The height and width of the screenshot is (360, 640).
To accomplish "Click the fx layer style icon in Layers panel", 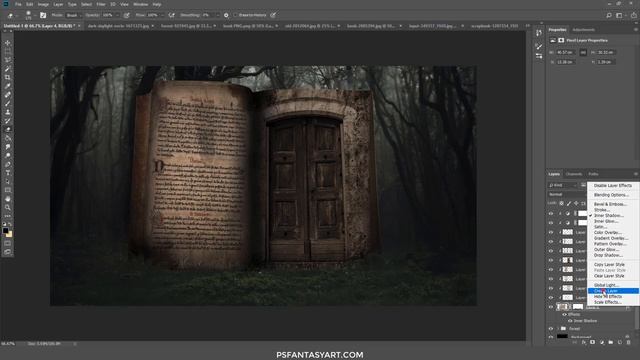I will tap(584, 342).
